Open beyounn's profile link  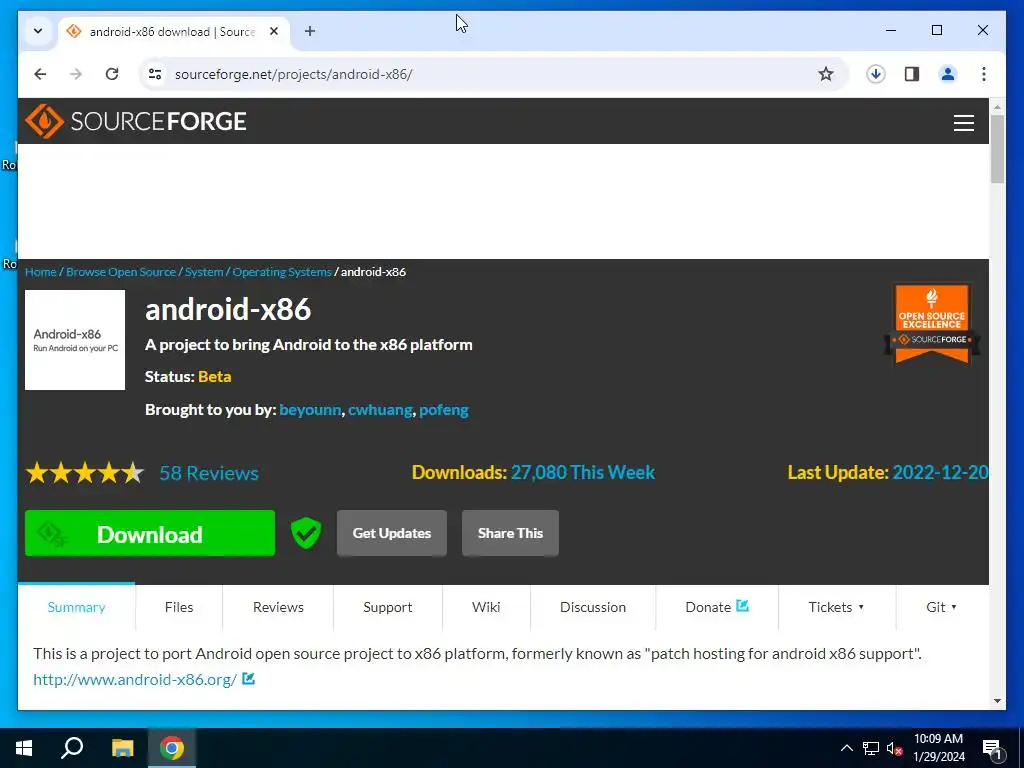(310, 409)
